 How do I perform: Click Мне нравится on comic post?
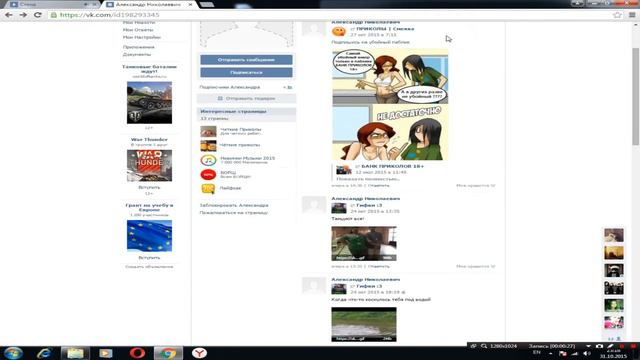point(476,185)
